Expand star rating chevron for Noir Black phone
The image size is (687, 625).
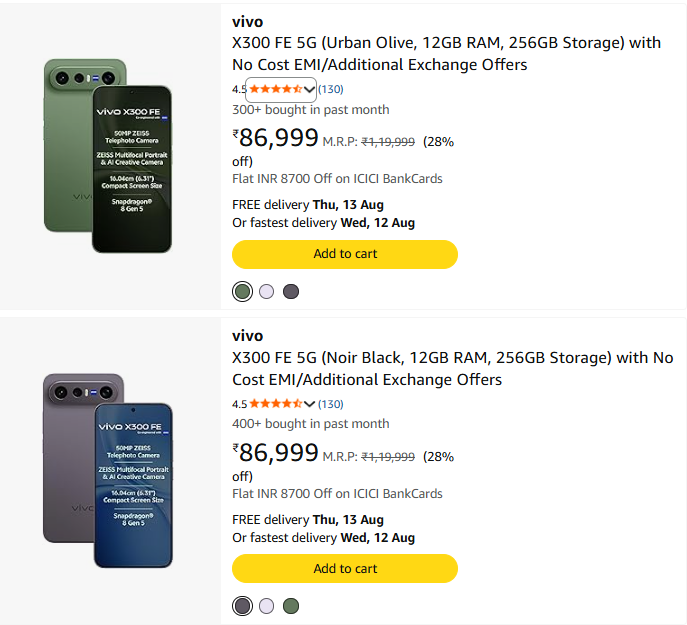point(309,404)
